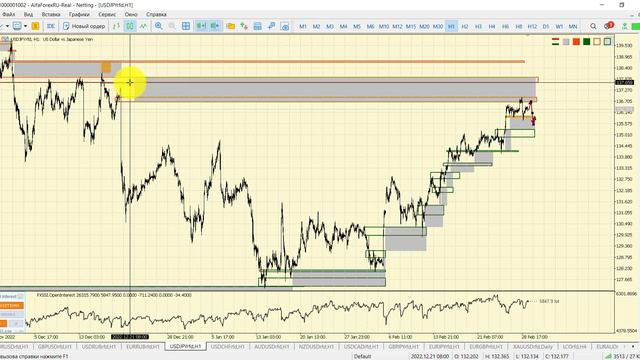Click the green-red arrows indicators icon
Viewport: 640px width, 360px height.
coord(244,26)
